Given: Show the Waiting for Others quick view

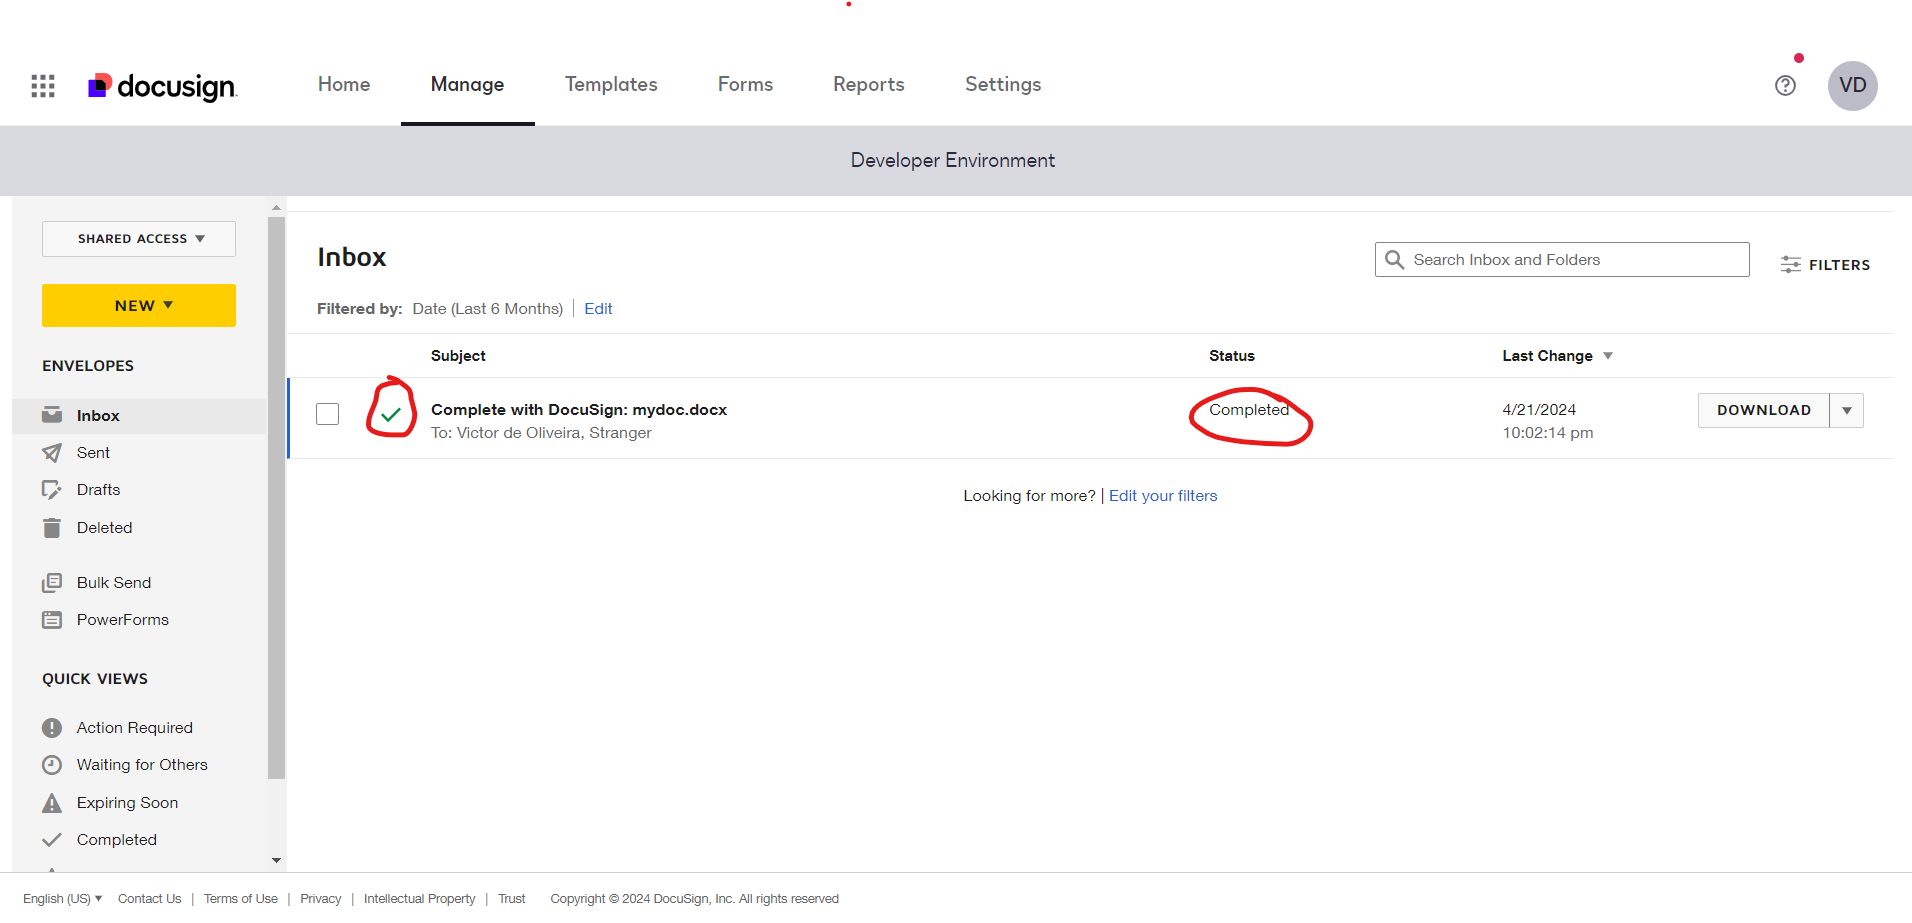Looking at the screenshot, I should pos(142,765).
